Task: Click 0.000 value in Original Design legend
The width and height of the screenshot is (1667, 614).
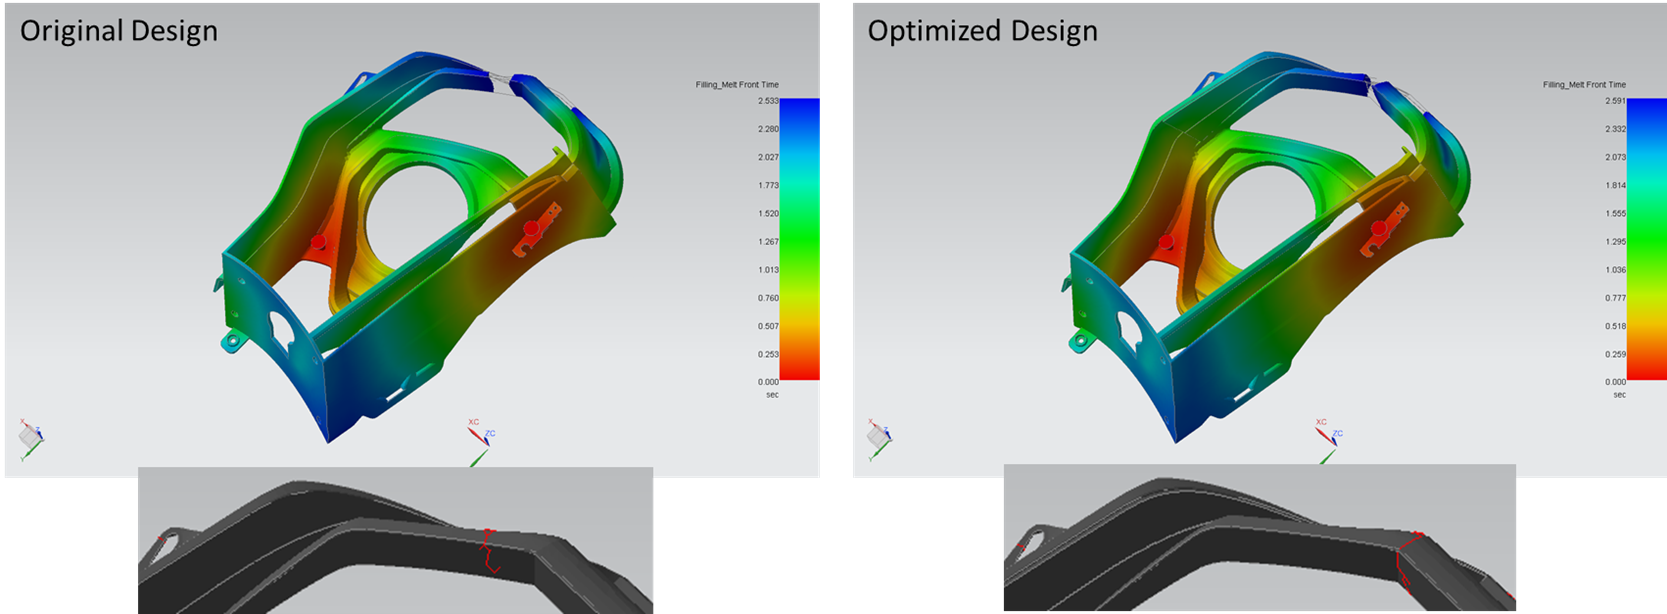Action: click(768, 382)
